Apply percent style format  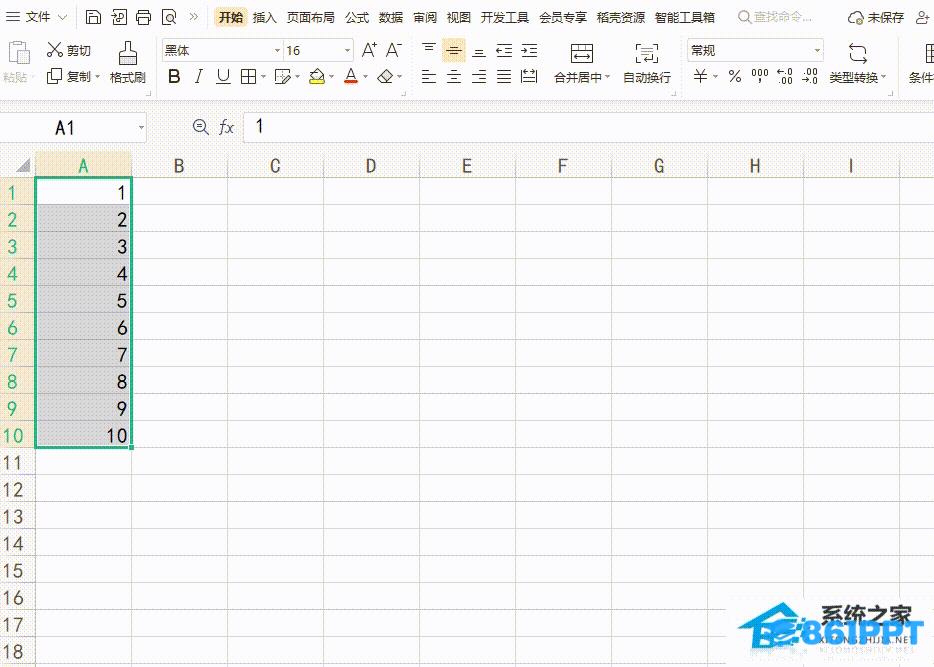pyautogui.click(x=735, y=76)
